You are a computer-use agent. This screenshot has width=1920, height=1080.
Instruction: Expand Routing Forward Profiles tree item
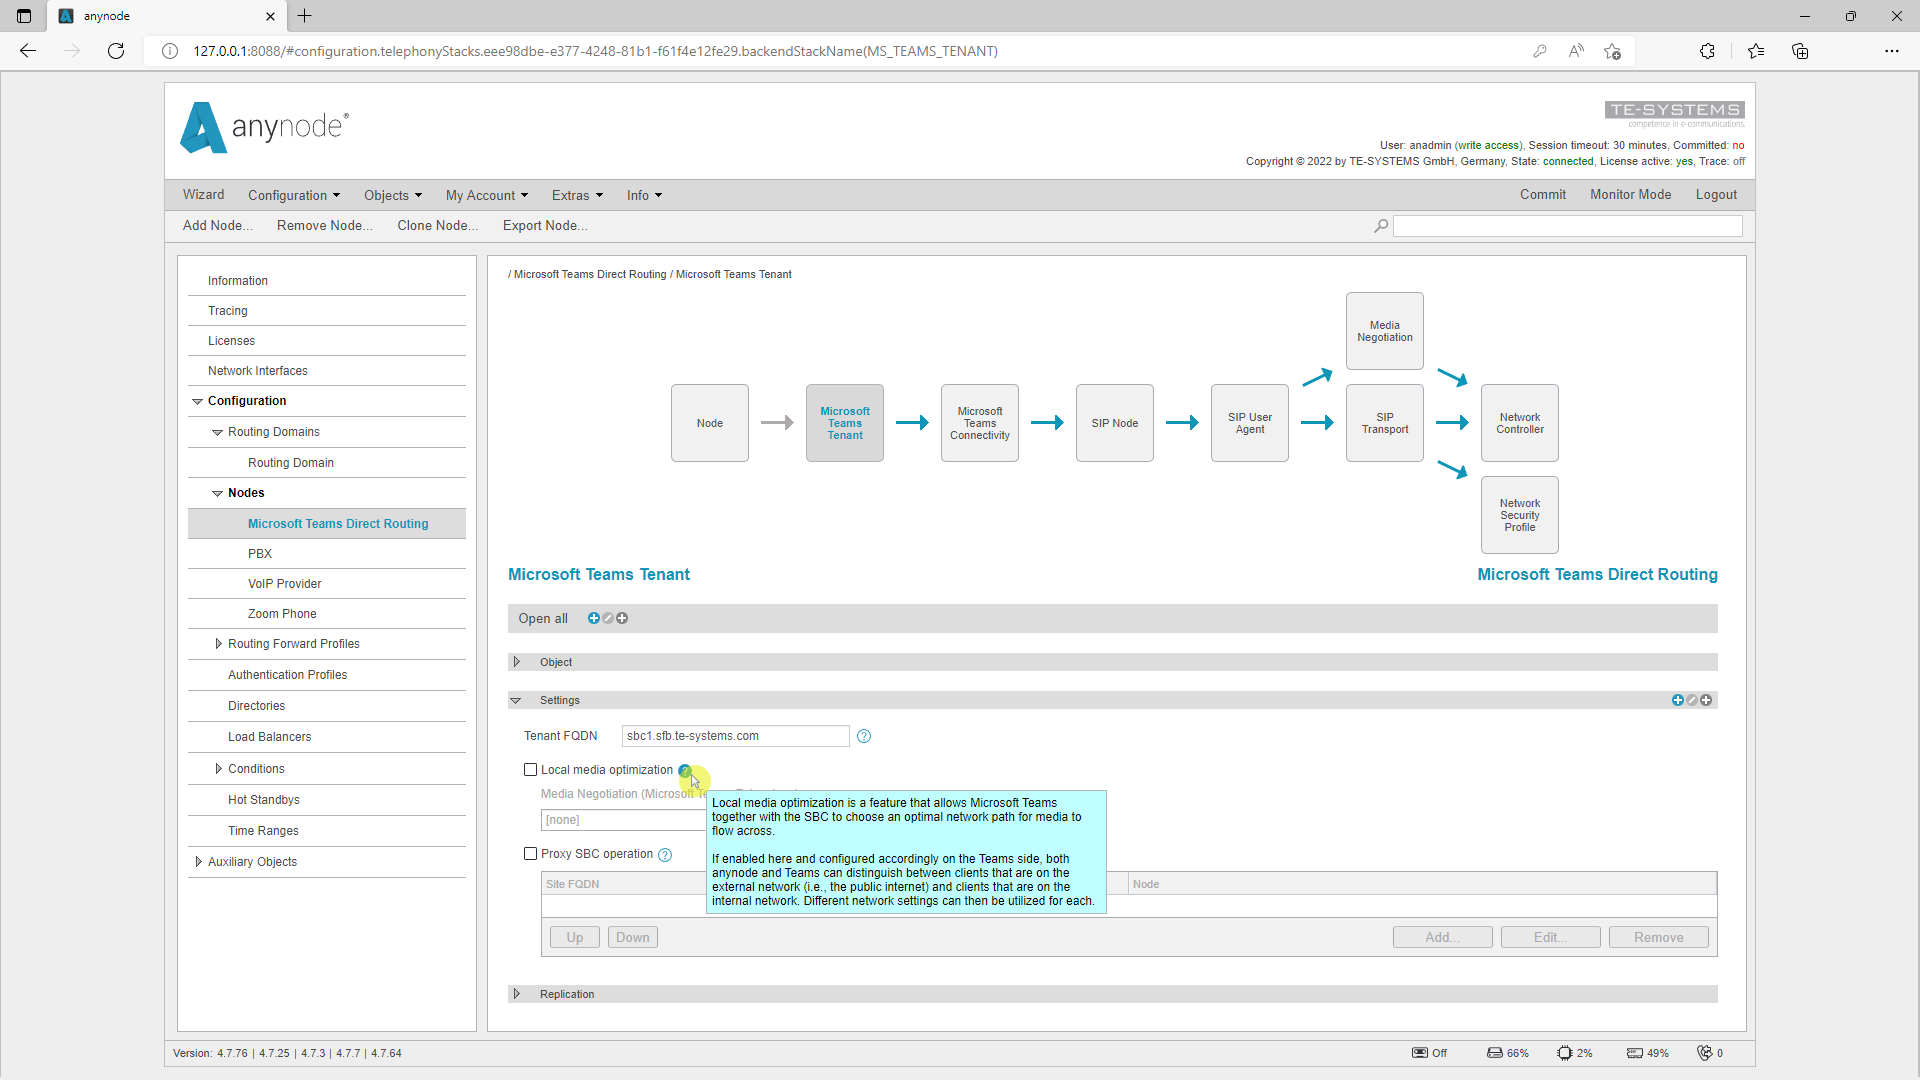(x=218, y=644)
